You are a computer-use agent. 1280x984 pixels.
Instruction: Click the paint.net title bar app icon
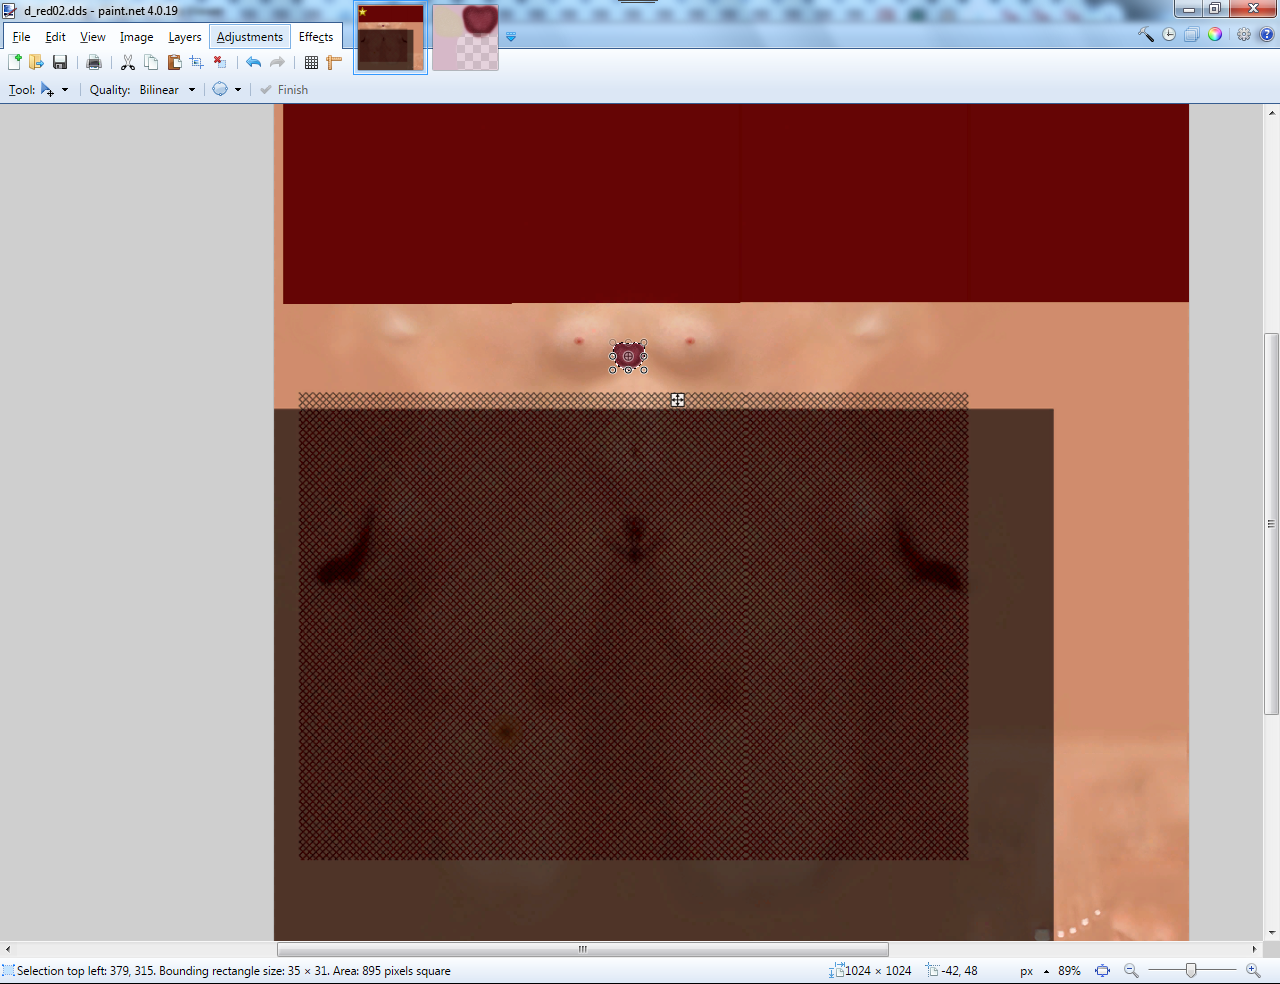[10, 10]
